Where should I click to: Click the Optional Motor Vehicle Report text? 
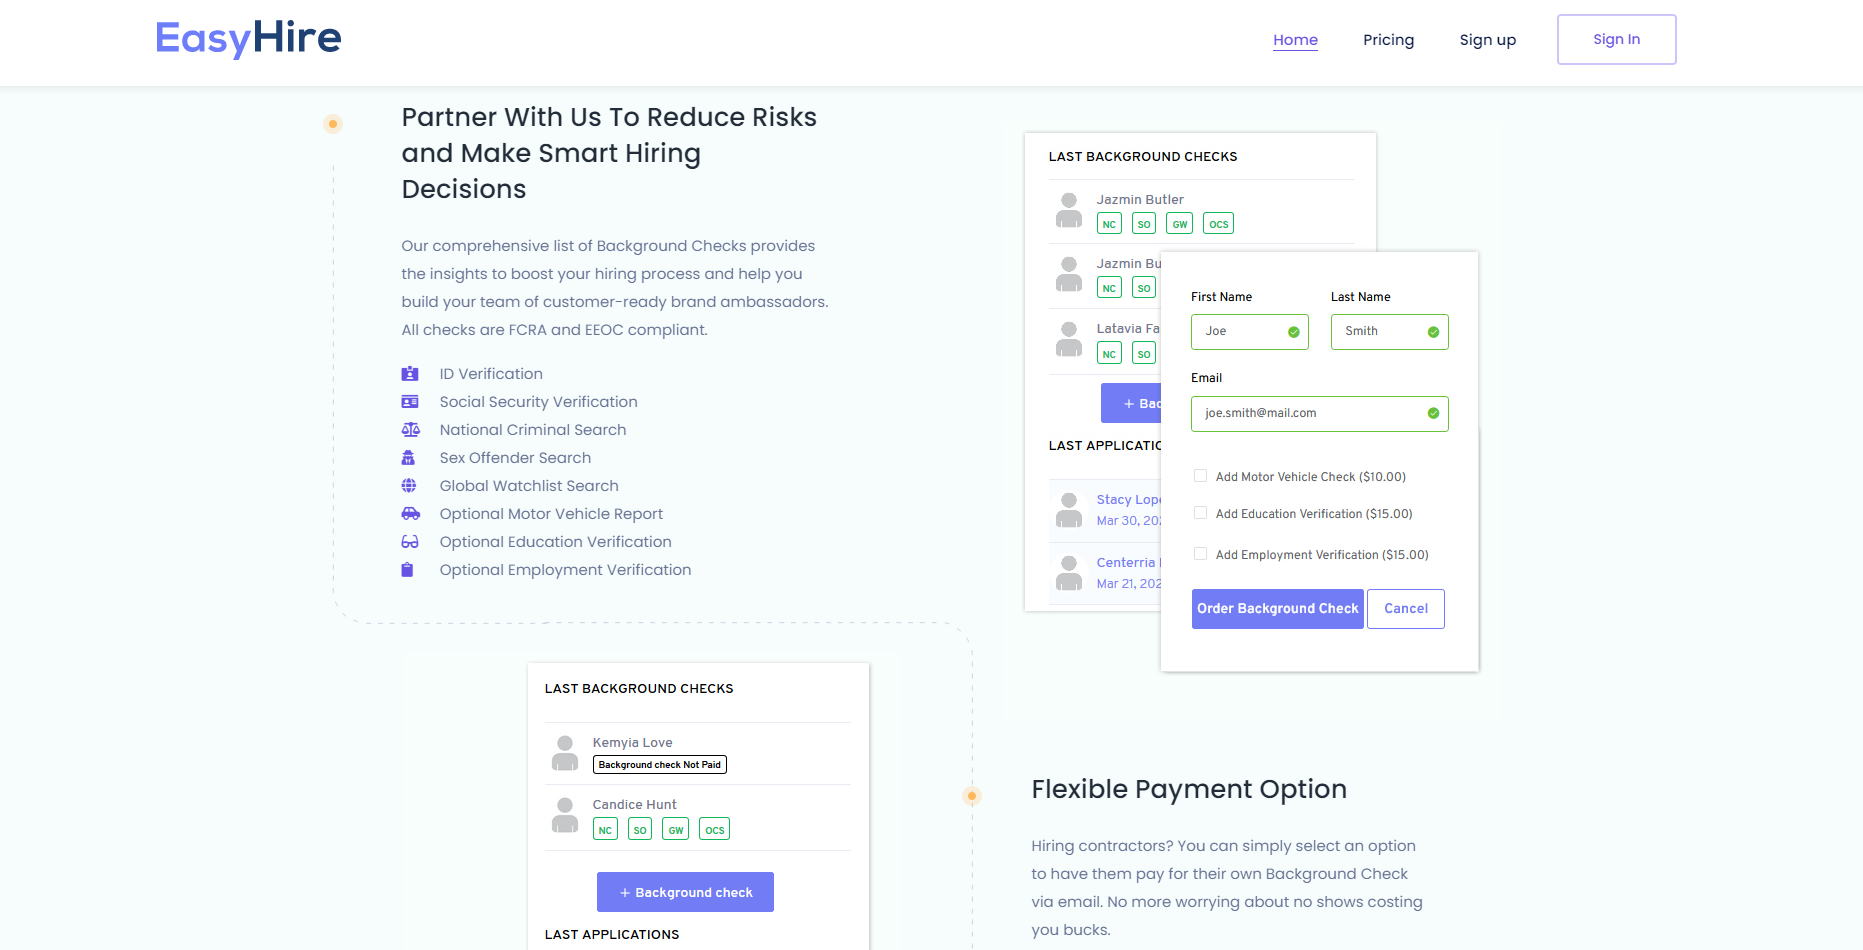pyautogui.click(x=551, y=514)
